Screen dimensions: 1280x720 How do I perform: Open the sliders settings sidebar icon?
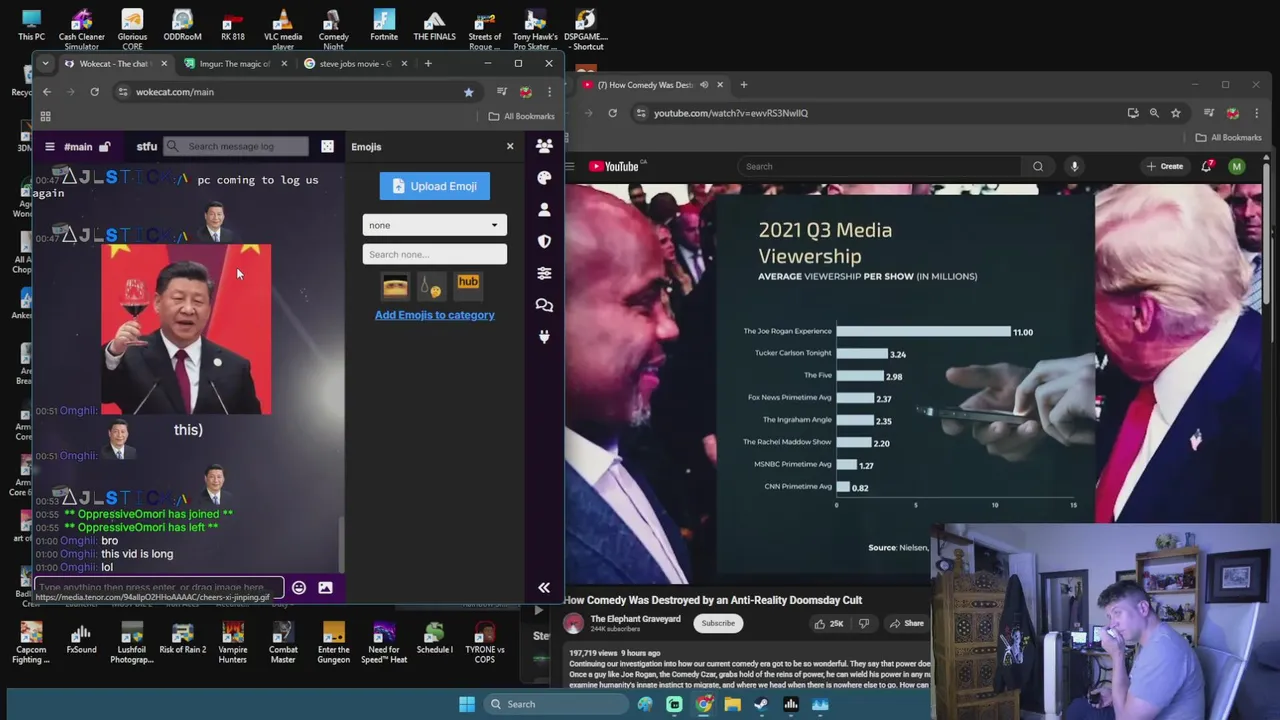(x=544, y=273)
